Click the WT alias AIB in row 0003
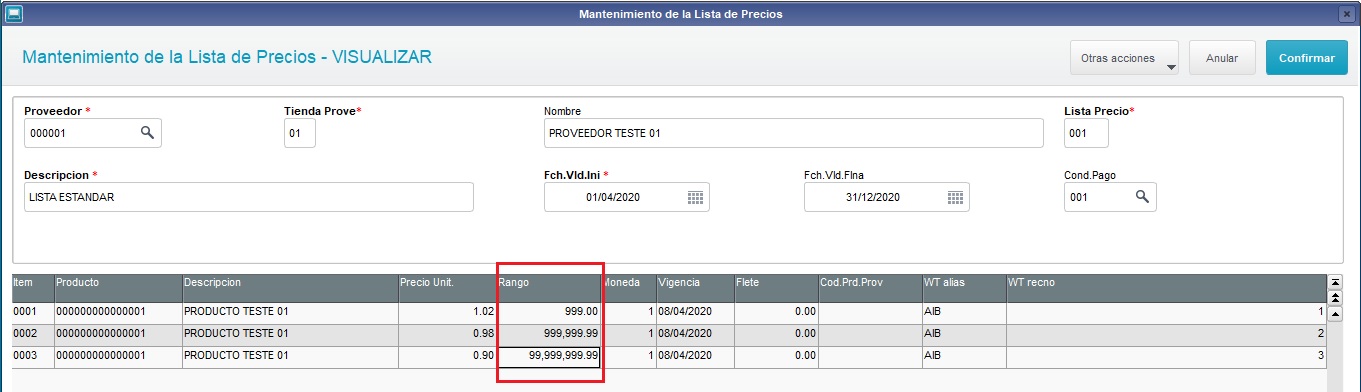The image size is (1361, 392). pyautogui.click(x=963, y=356)
